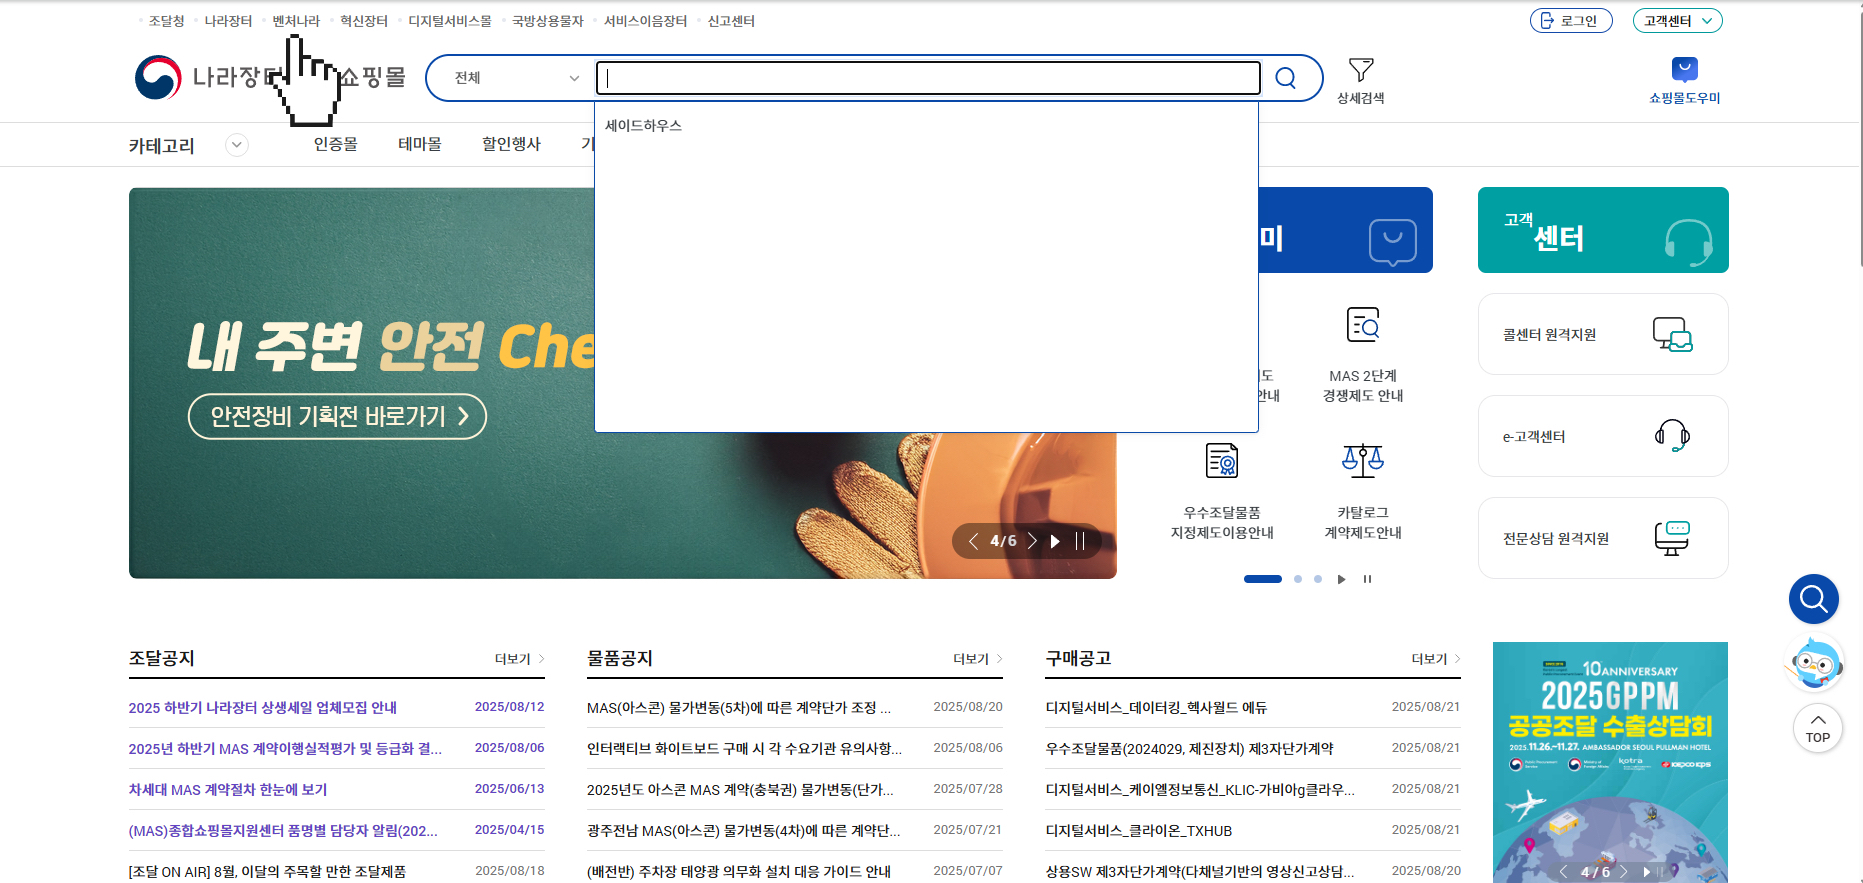Open notice 인터랙티브 화이트보드 구매 시 유의사항

[x=744, y=749]
